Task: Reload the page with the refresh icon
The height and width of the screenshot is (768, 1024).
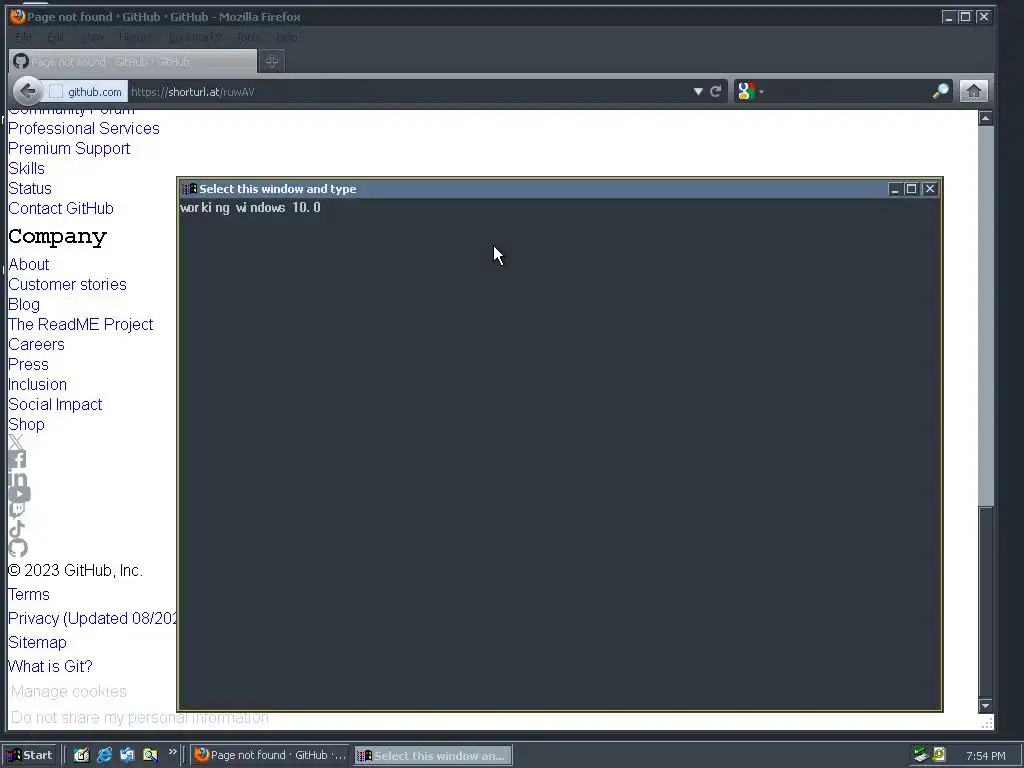Action: click(x=716, y=91)
